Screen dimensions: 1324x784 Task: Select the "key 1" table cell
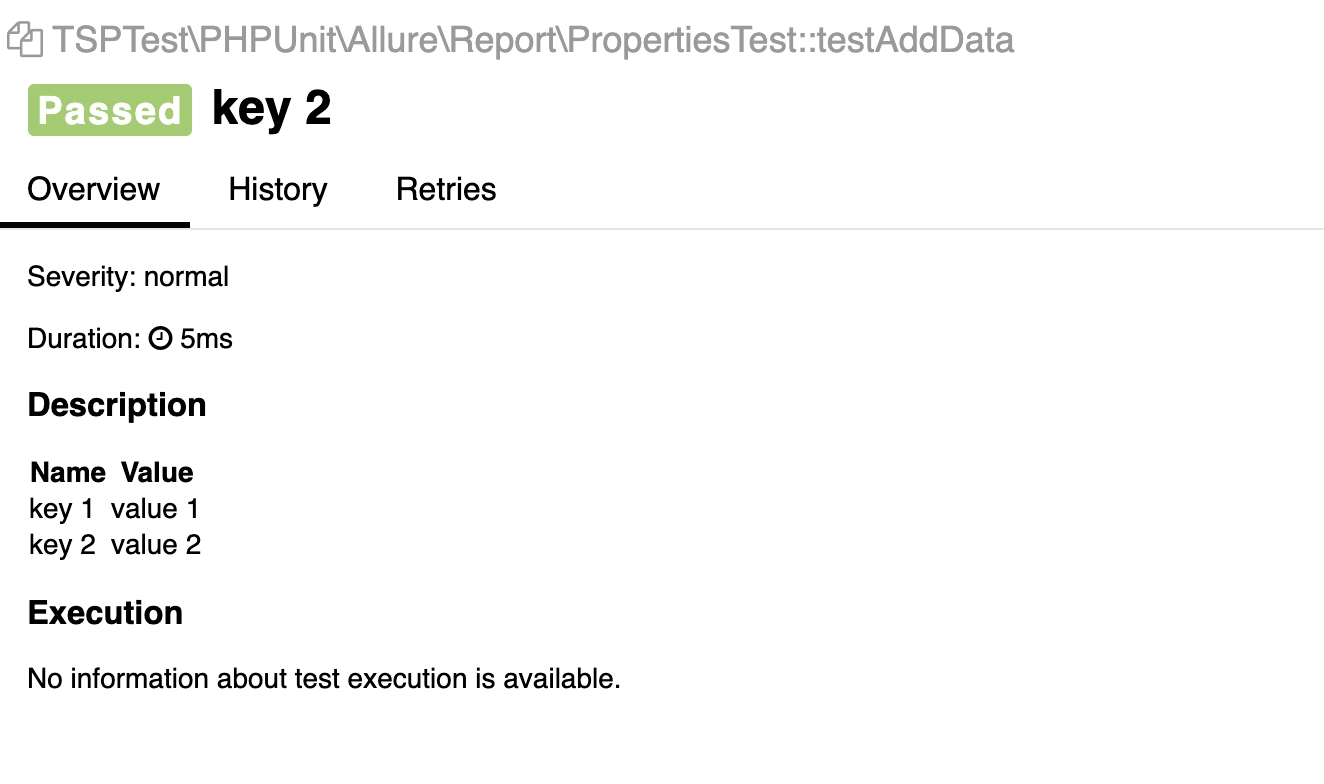tap(62, 509)
